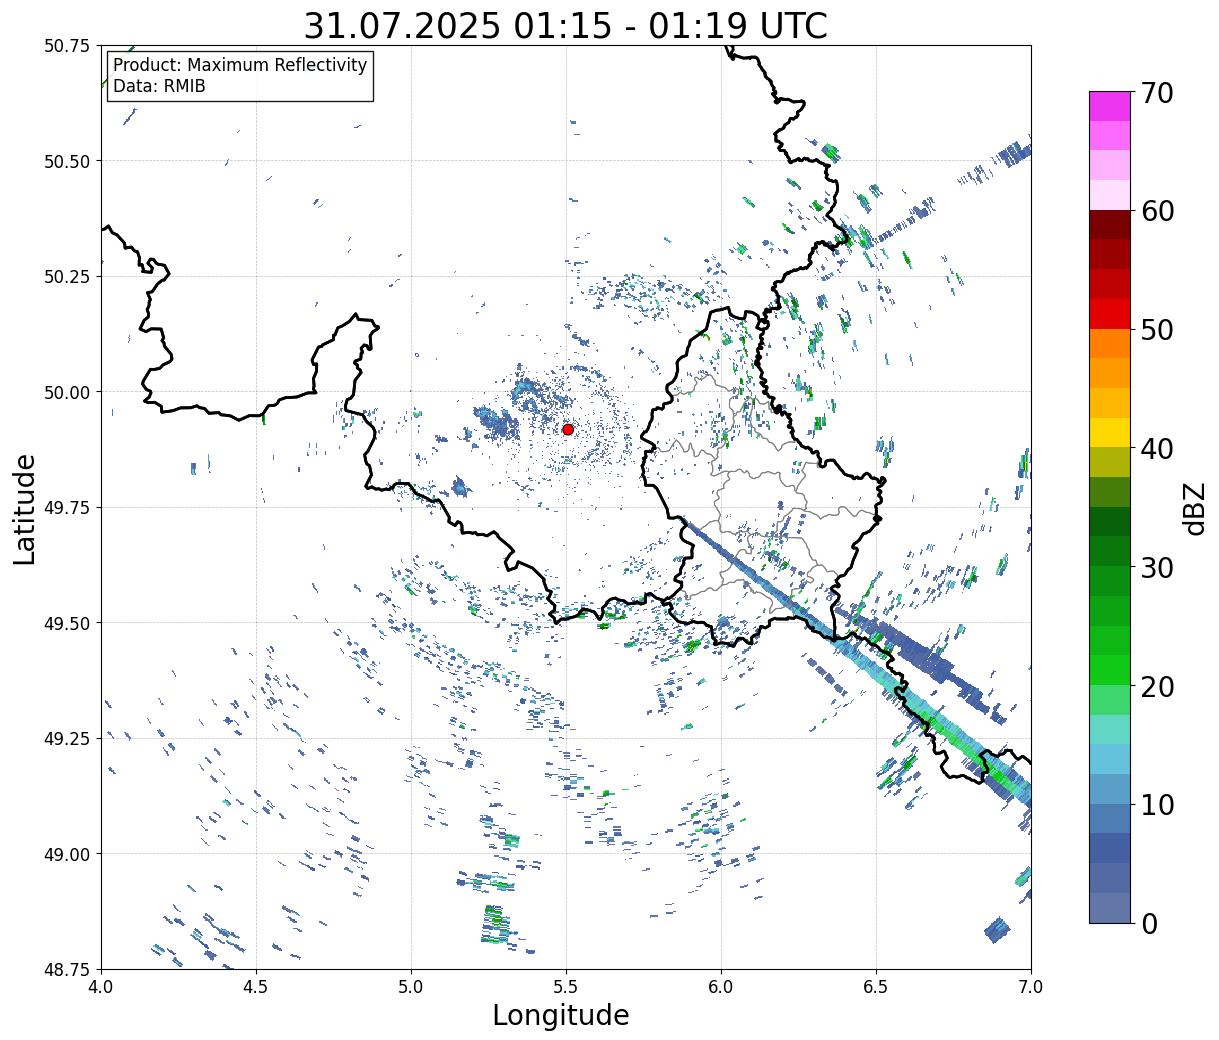Pick the dark green swatch above 30 dBZ
The width and height of the screenshot is (1219, 1040).
pyautogui.click(x=1110, y=521)
